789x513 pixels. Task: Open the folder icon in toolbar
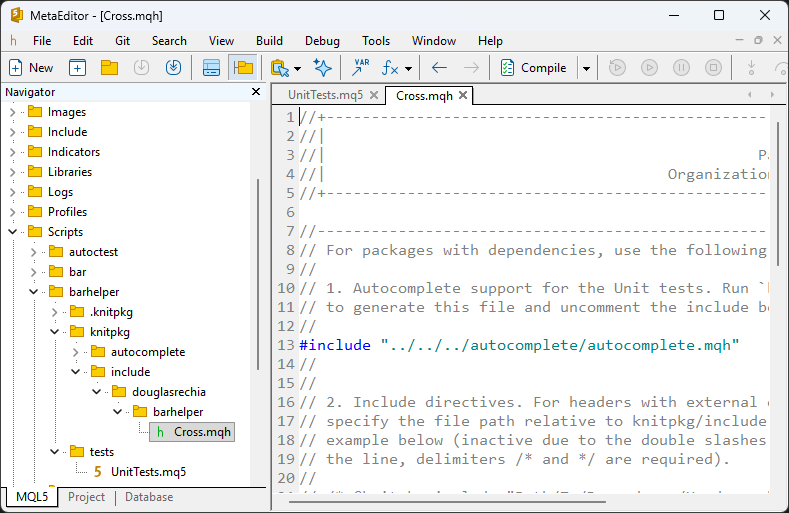pyautogui.click(x=109, y=68)
